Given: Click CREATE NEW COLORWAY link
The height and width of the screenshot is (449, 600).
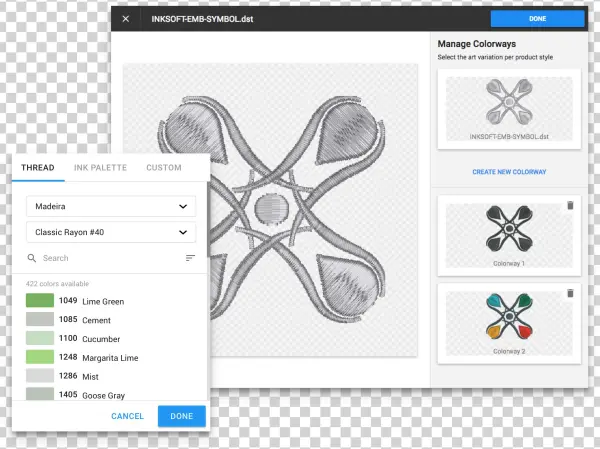Looking at the screenshot, I should [x=509, y=172].
